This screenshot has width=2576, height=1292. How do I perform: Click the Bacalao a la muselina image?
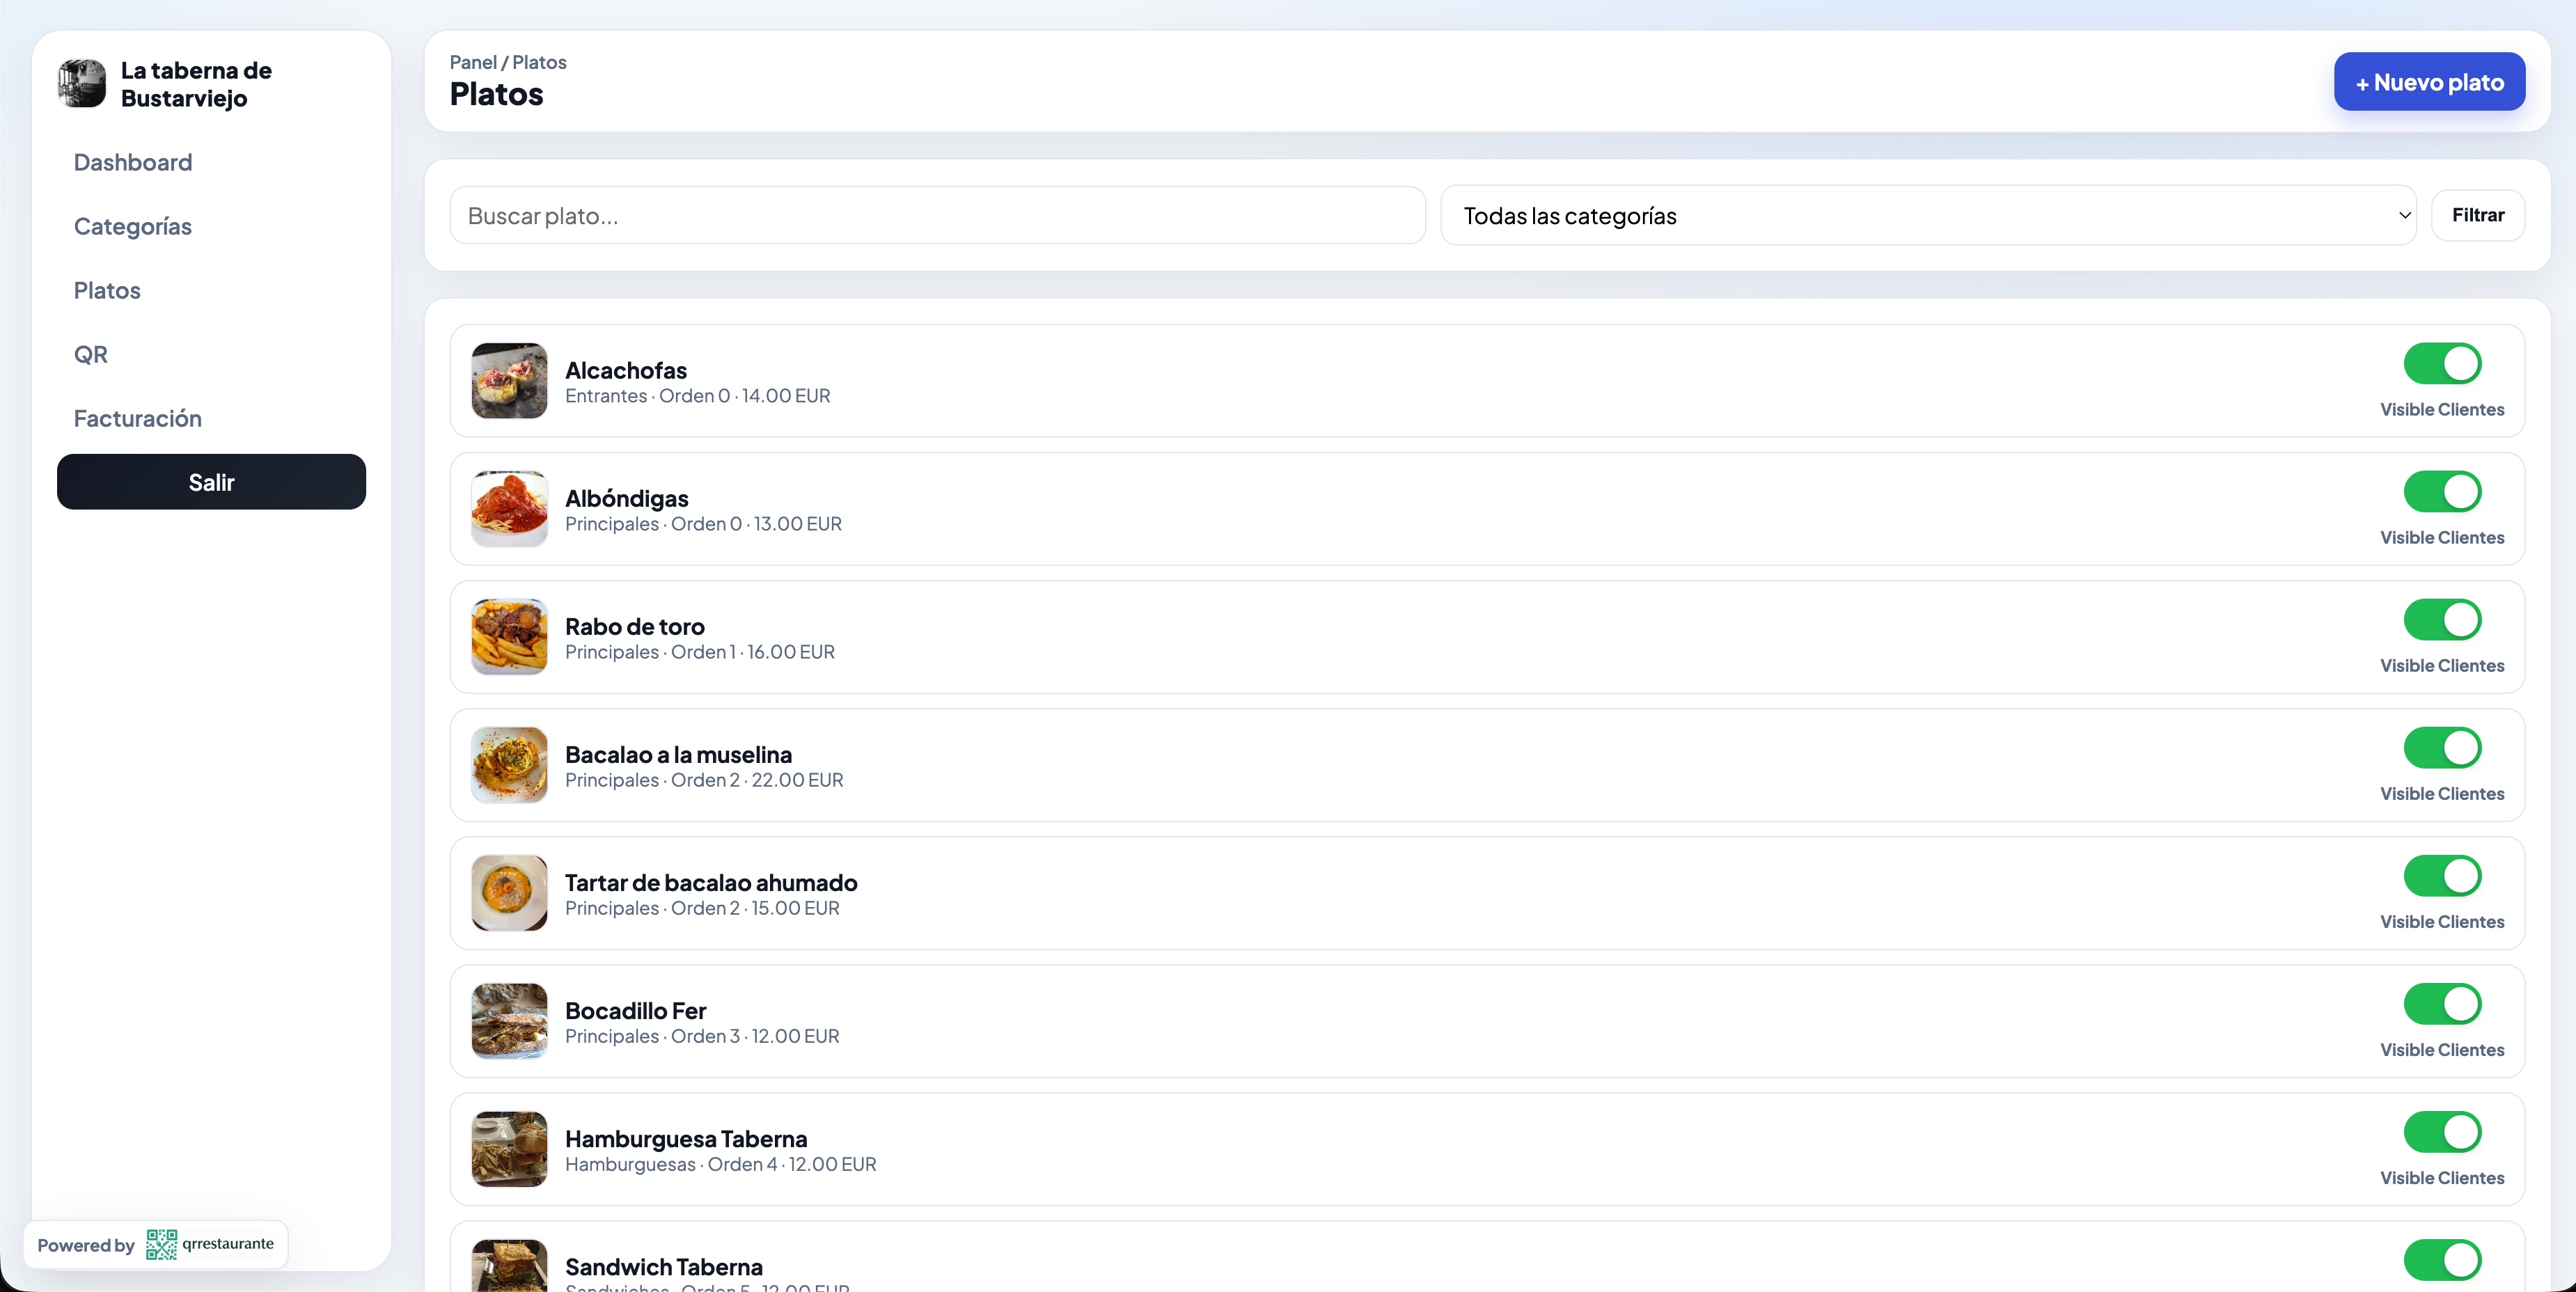(x=509, y=765)
